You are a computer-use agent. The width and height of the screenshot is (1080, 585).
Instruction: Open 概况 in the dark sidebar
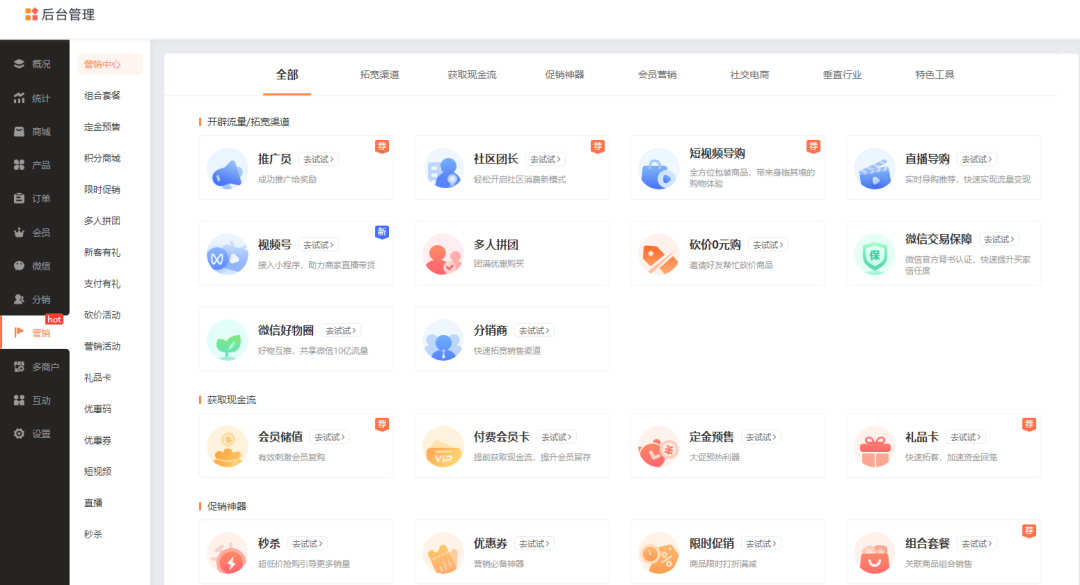pos(34,64)
